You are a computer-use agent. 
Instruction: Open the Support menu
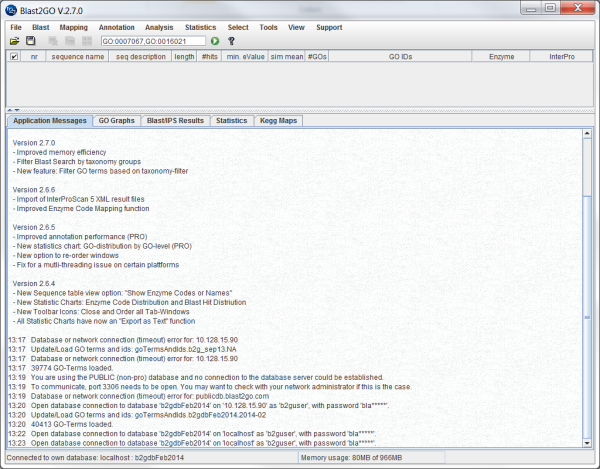click(329, 27)
